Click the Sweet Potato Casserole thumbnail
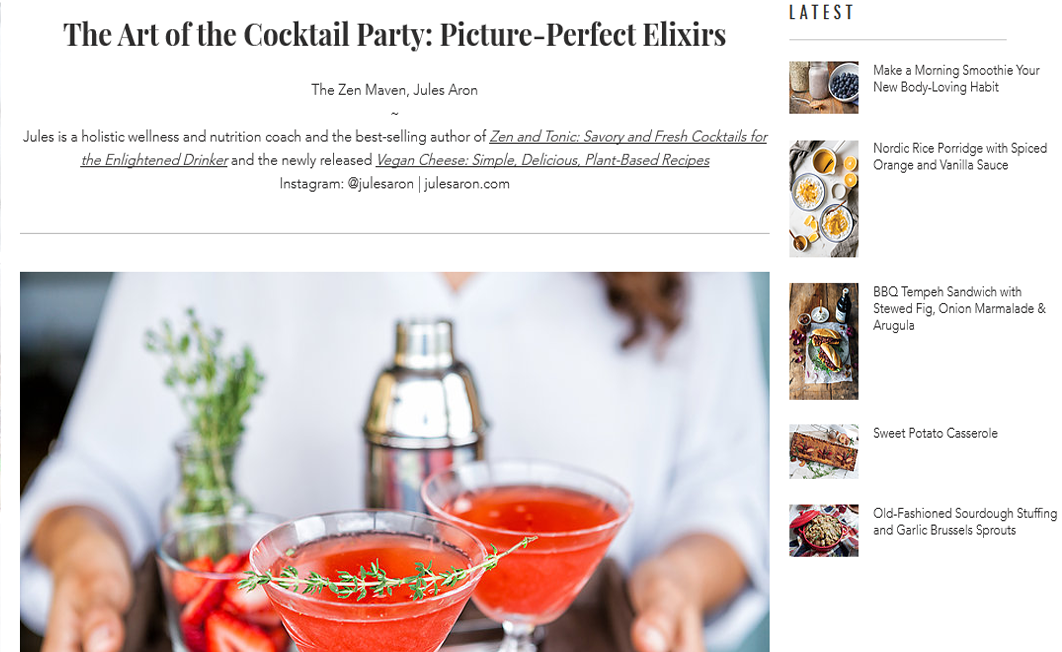Viewport: 1062px width, 652px height. click(824, 452)
